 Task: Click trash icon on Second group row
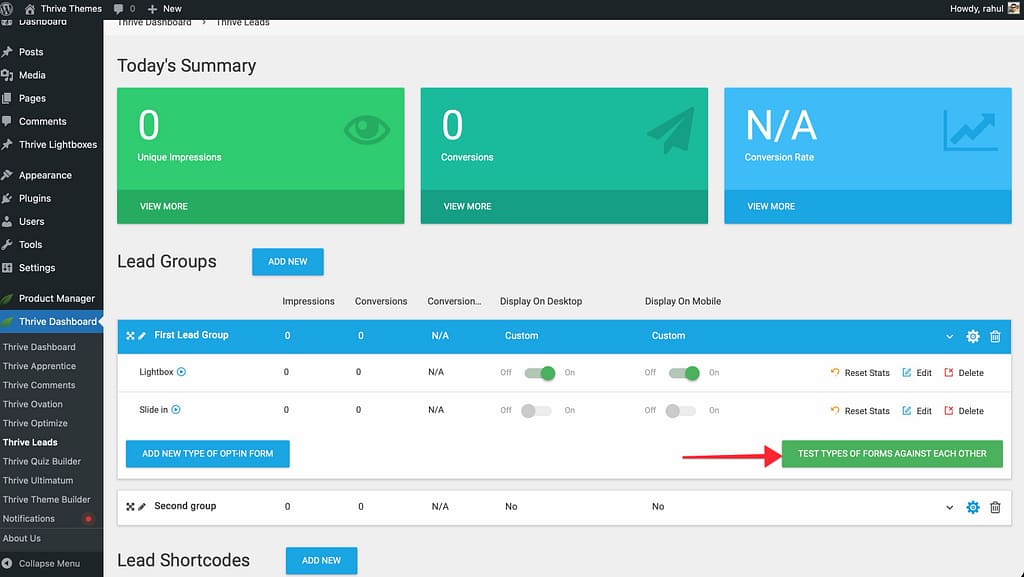point(995,507)
